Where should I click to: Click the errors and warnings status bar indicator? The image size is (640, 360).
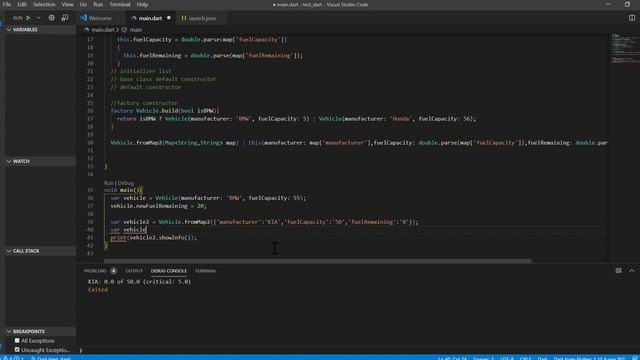click(x=13, y=358)
